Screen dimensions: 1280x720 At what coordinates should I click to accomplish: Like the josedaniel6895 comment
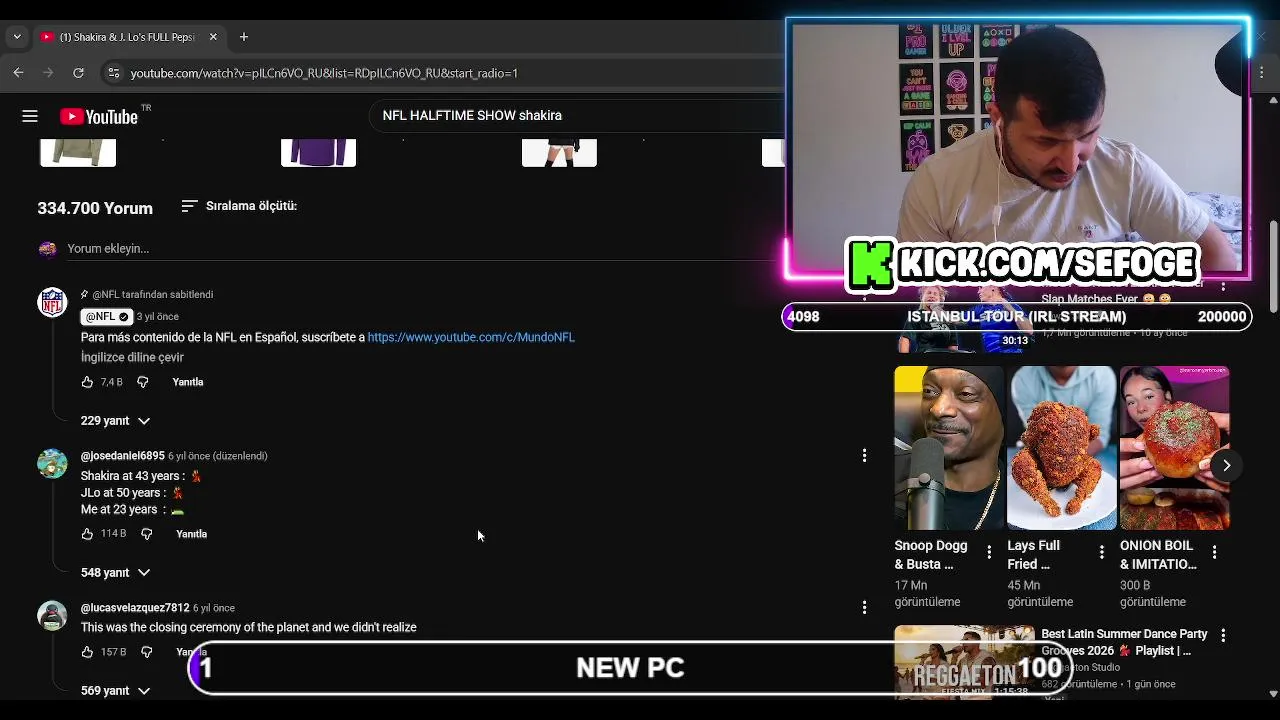87,534
